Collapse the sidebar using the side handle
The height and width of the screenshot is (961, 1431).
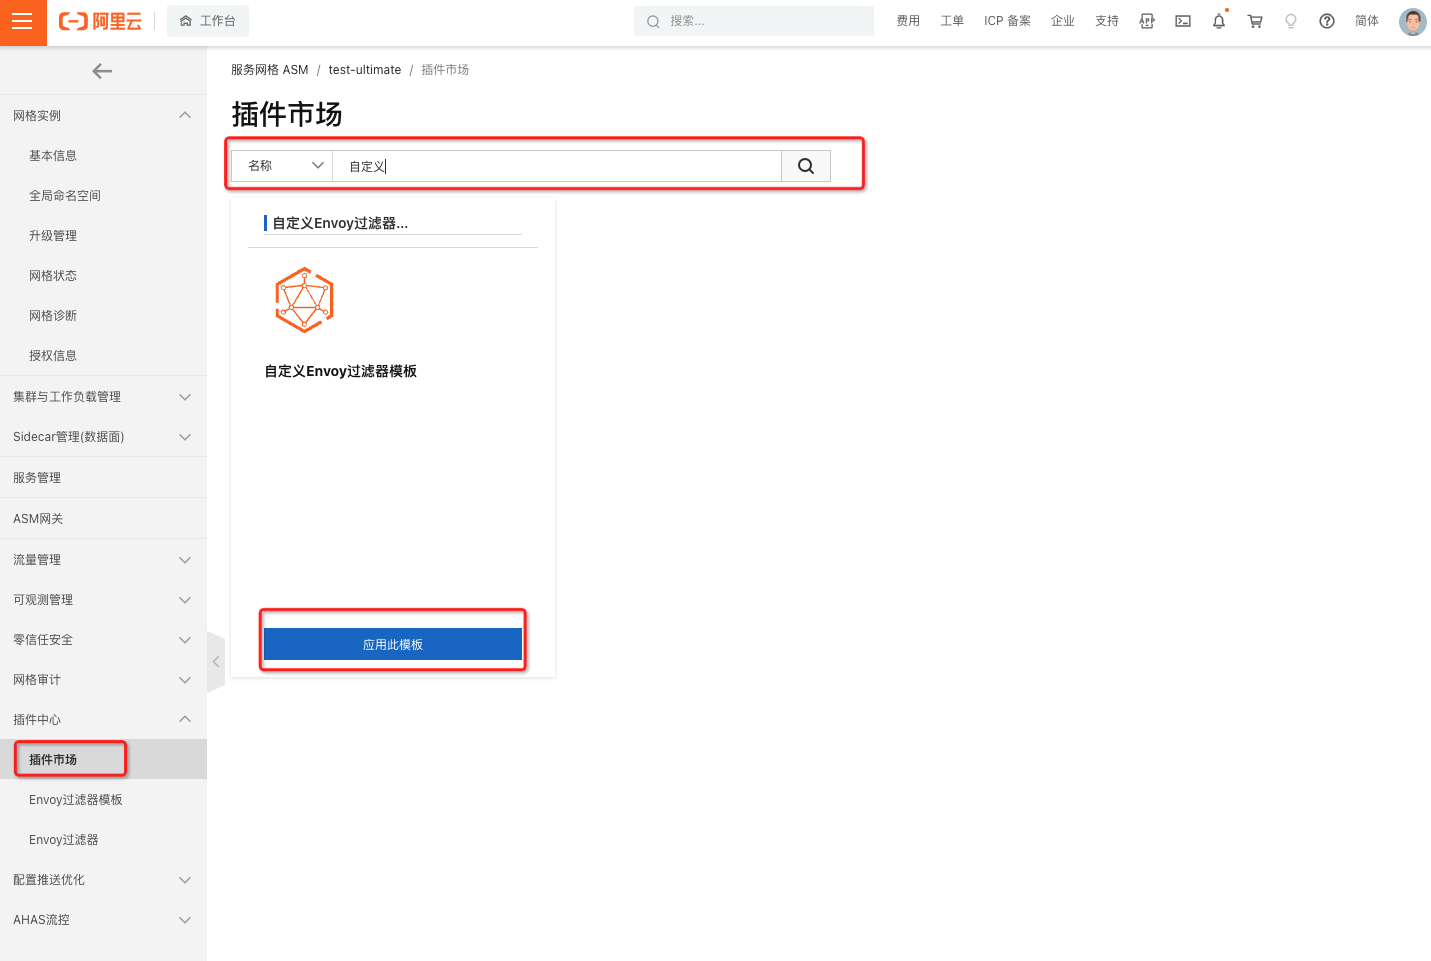click(215, 662)
